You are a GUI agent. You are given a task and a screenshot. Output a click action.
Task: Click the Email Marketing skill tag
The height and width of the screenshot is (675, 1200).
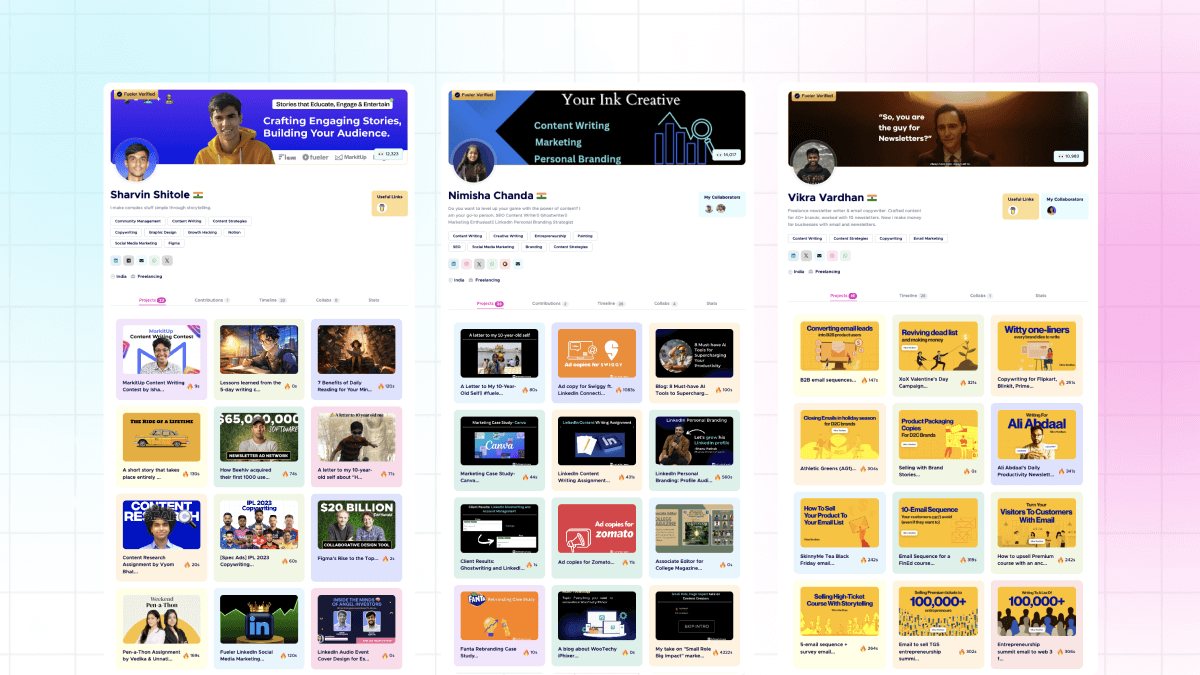[x=927, y=239]
